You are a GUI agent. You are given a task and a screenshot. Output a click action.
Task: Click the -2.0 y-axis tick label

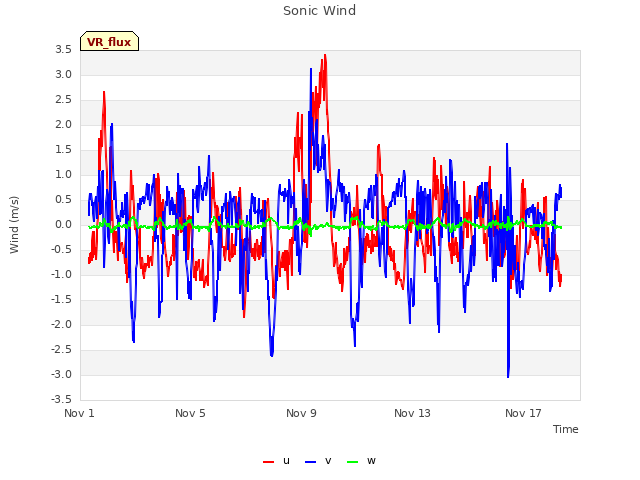pyautogui.click(x=61, y=325)
